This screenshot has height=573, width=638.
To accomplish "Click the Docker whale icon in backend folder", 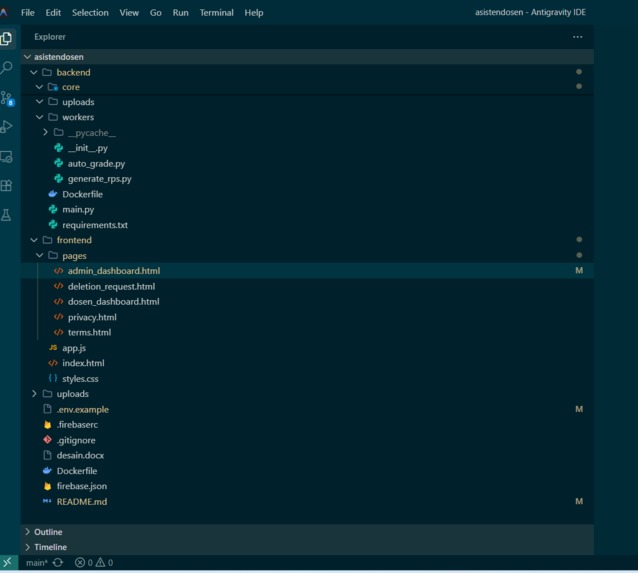I will coord(53,194).
